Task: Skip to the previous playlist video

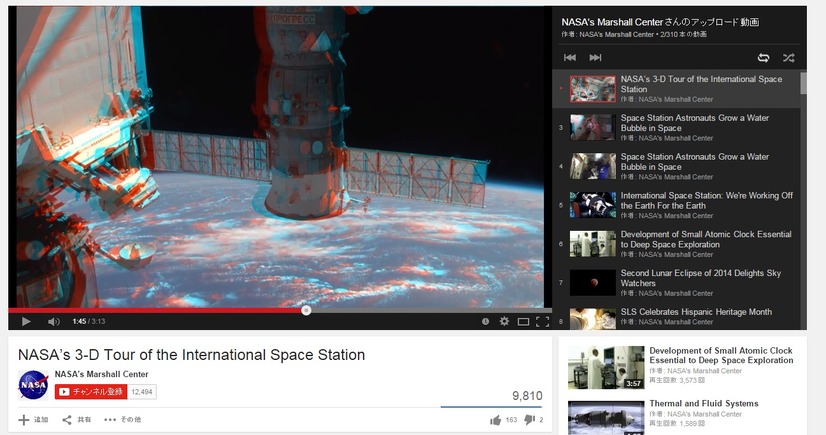Action: 570,57
